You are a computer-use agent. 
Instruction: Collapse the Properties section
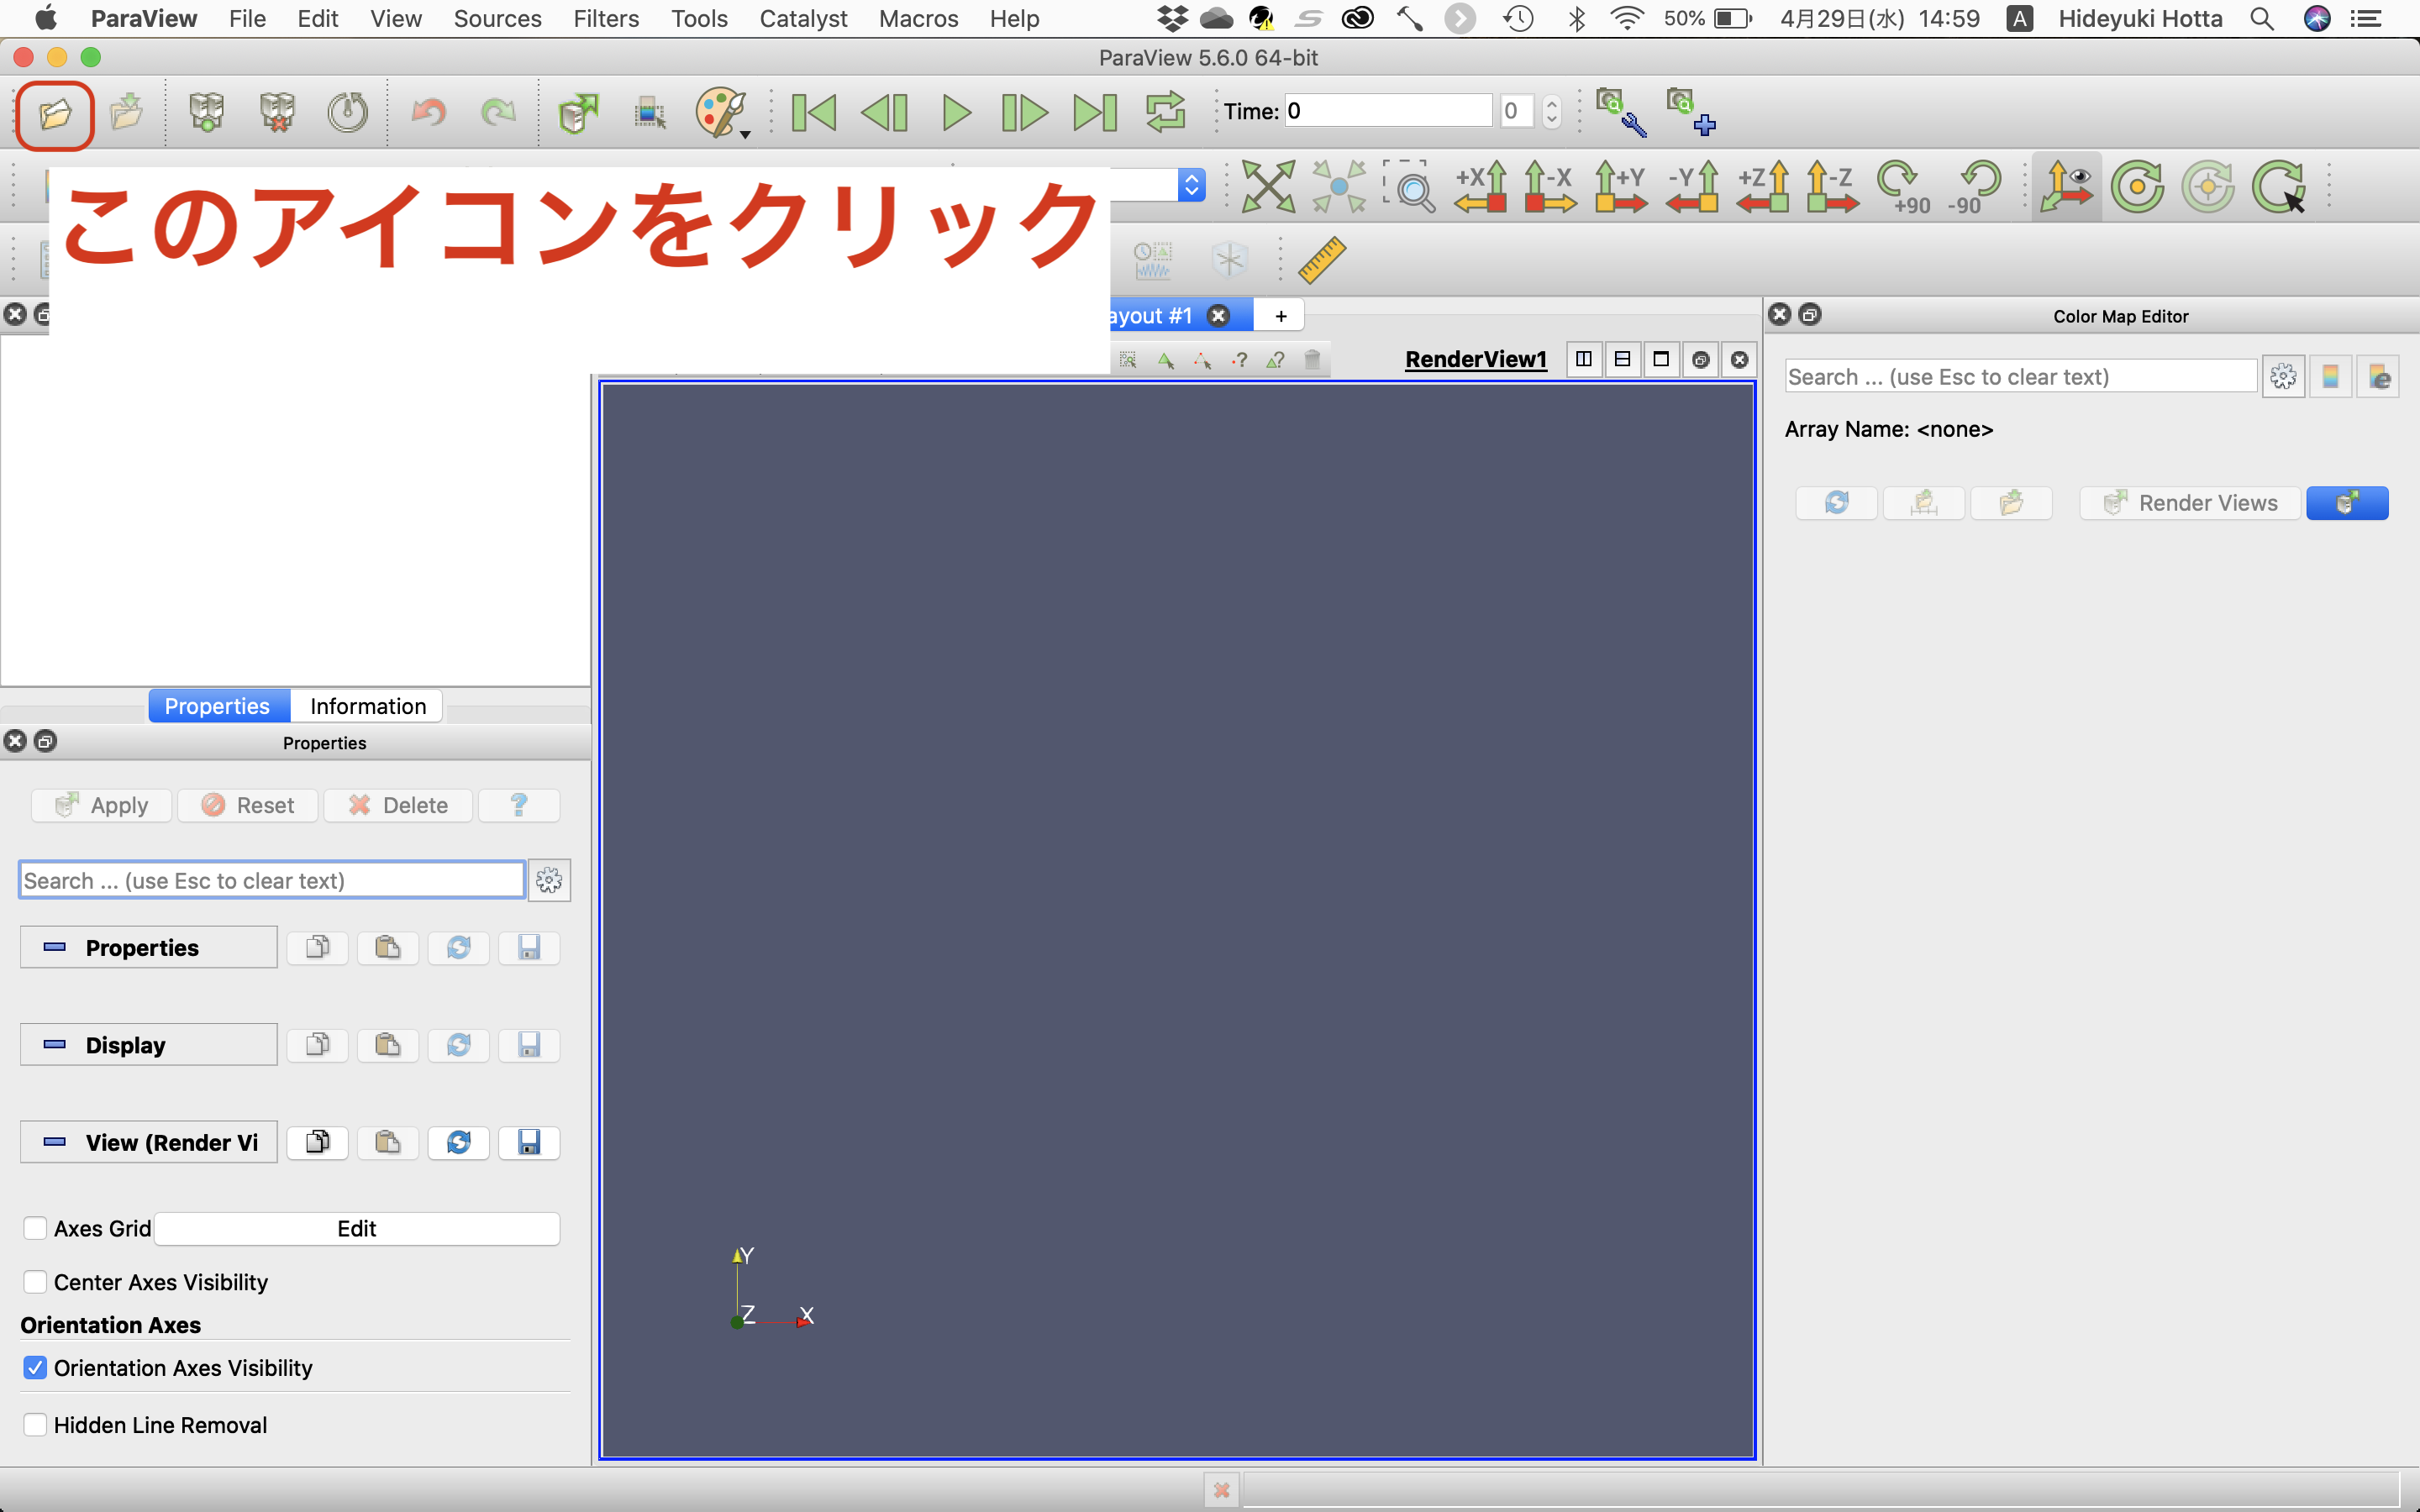[x=148, y=947]
